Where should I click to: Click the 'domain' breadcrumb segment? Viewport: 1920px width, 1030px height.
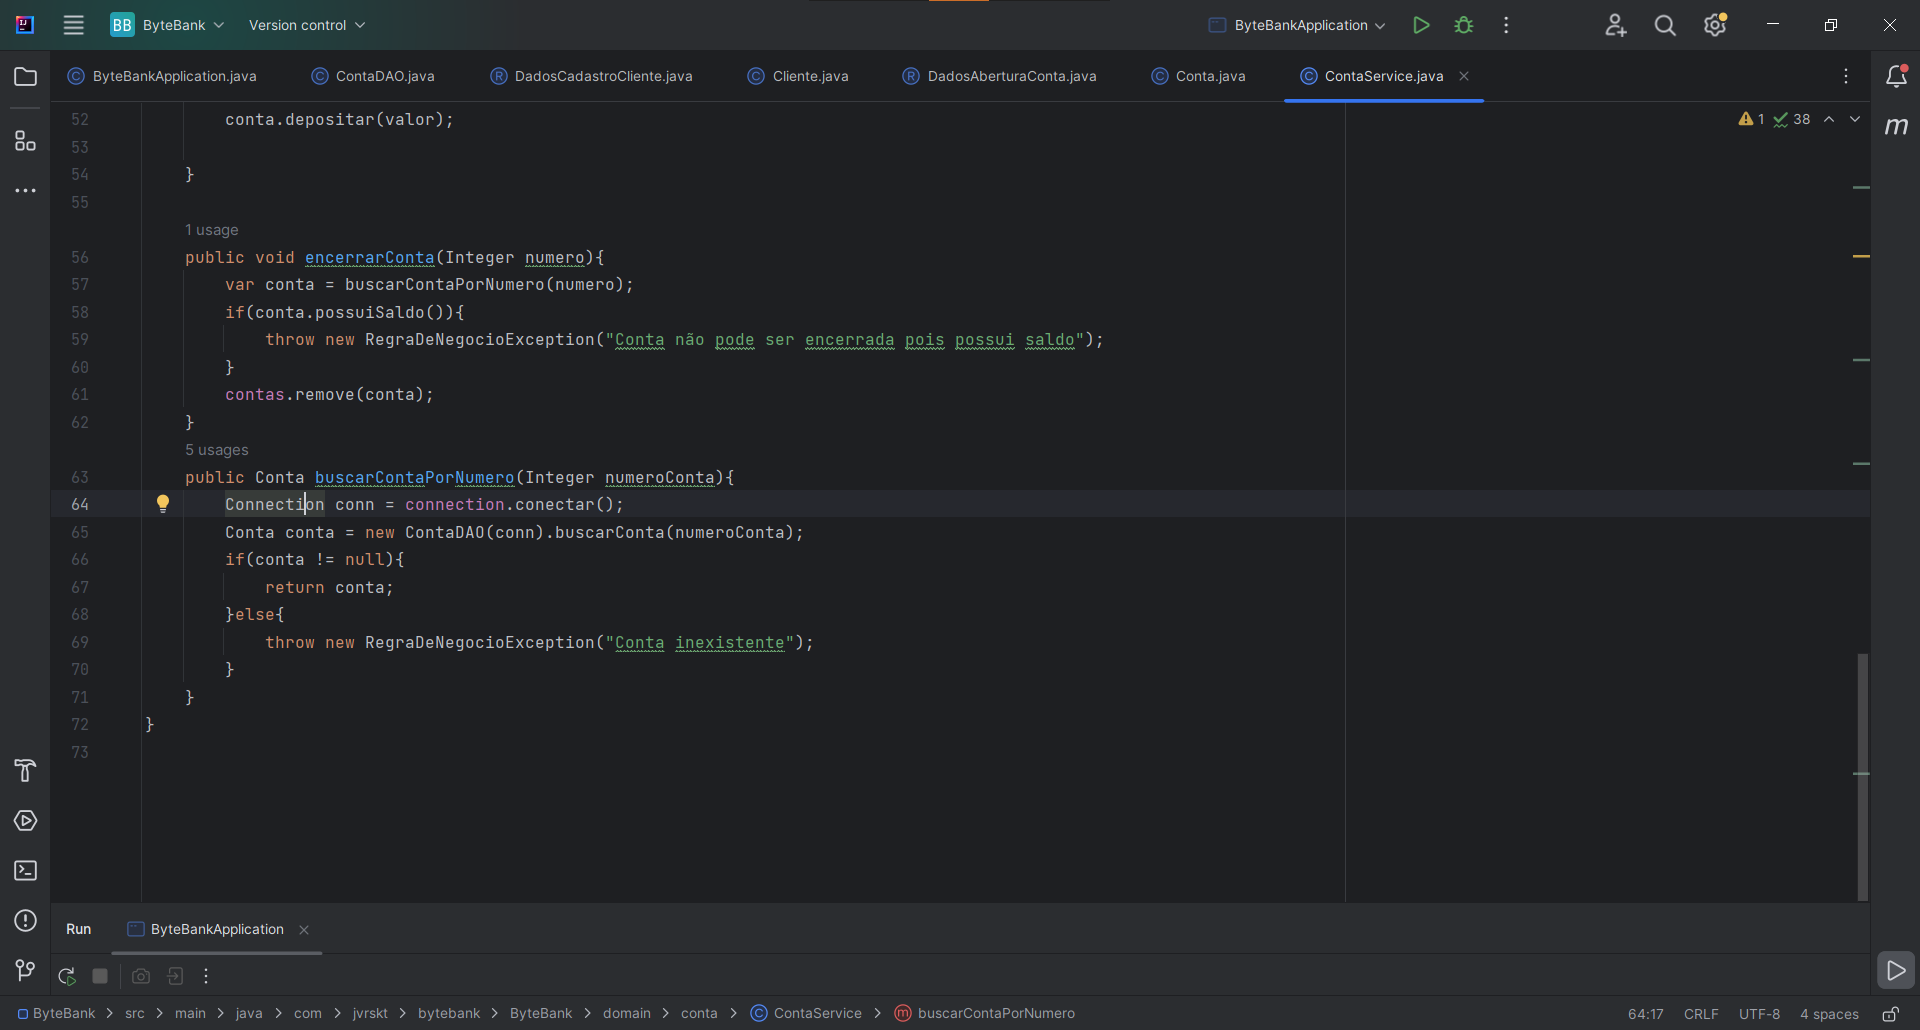coord(627,1014)
